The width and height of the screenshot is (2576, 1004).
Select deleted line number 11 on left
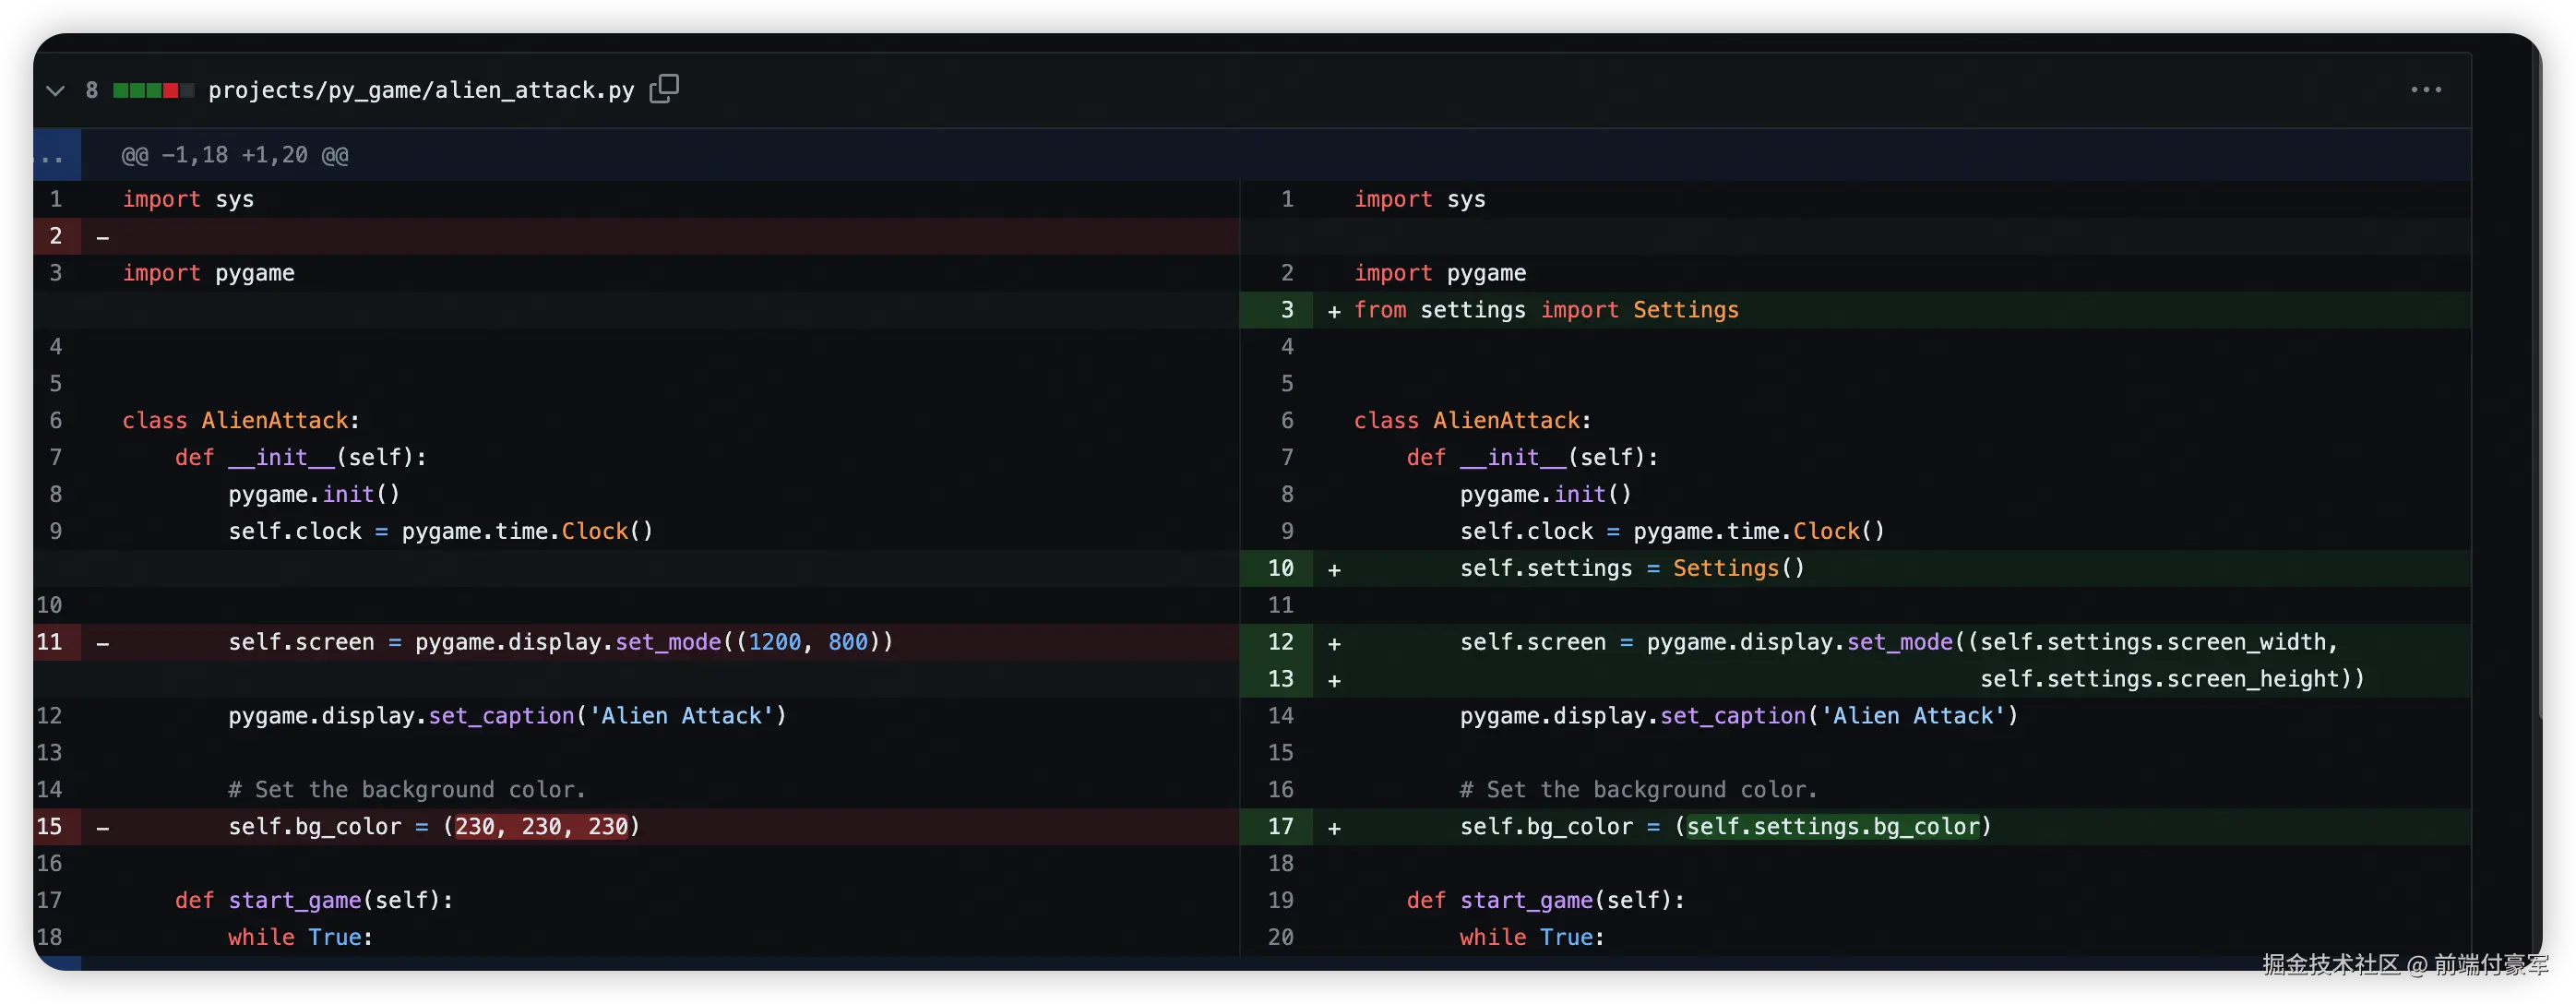pyautogui.click(x=50, y=642)
